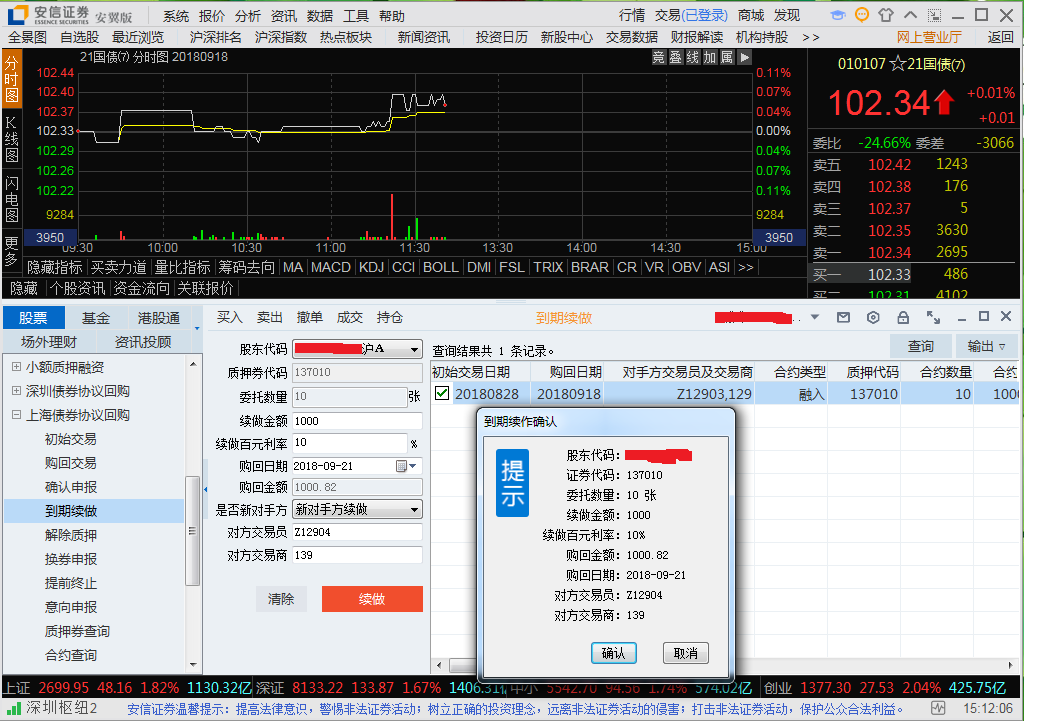Open the orange chat bubble customer service icon
This screenshot has height=721, width=1041.
[862, 15]
